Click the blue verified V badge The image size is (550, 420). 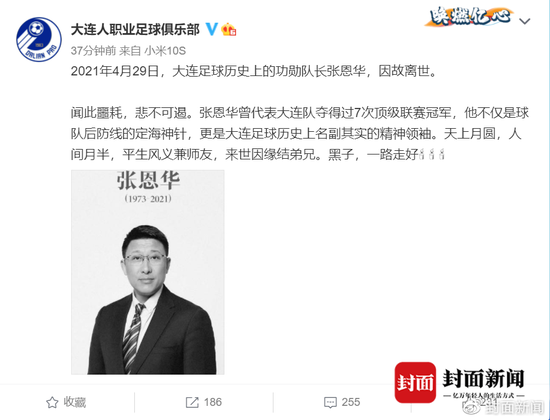[211, 29]
